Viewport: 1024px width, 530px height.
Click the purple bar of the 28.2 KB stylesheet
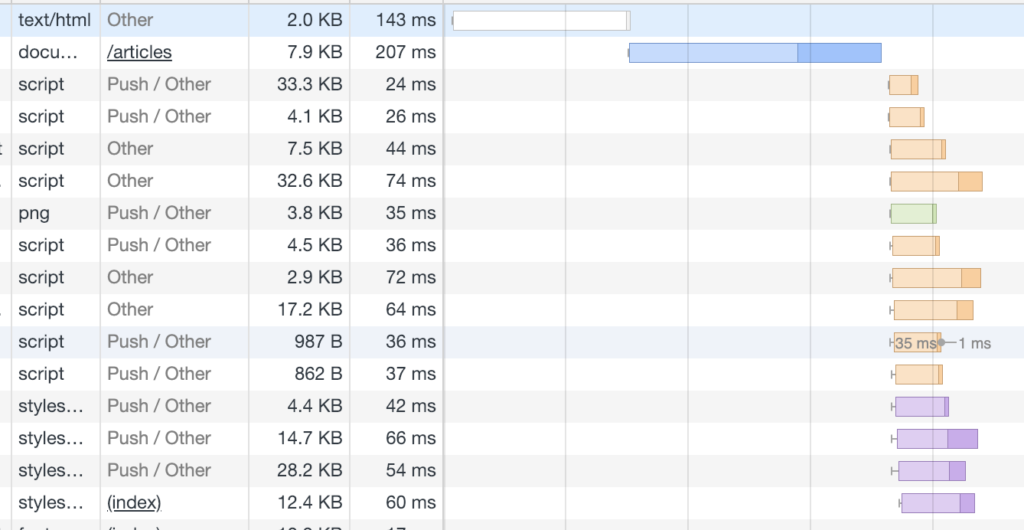pyautogui.click(x=931, y=471)
